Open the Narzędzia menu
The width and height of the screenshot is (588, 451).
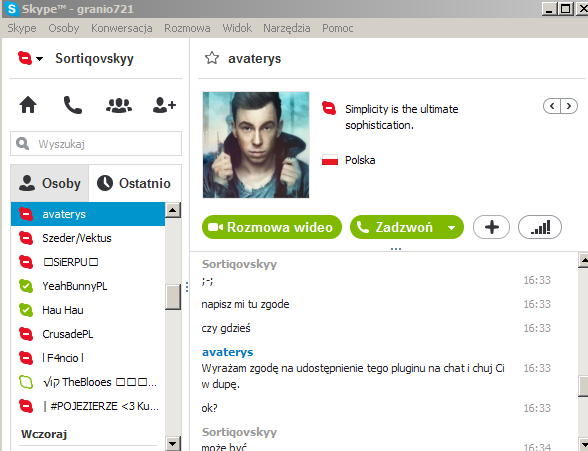tap(286, 28)
